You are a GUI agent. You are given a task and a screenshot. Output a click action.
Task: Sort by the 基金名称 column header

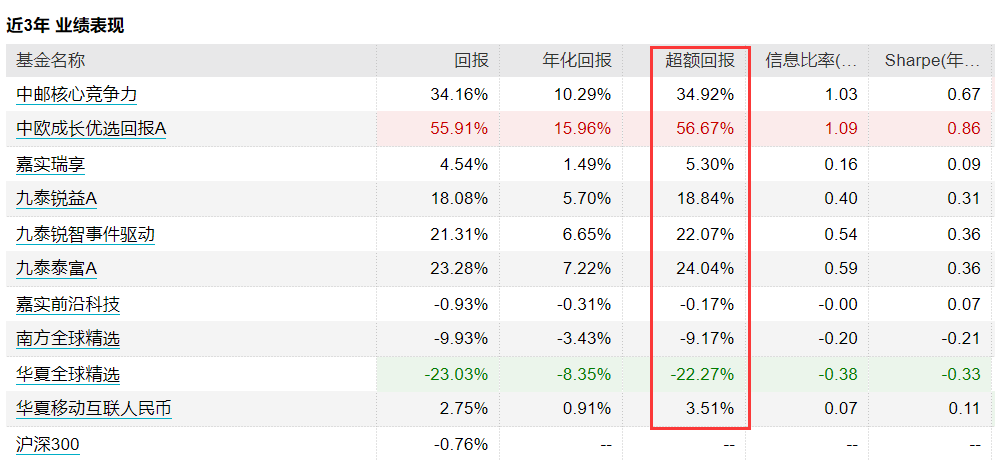[51, 60]
